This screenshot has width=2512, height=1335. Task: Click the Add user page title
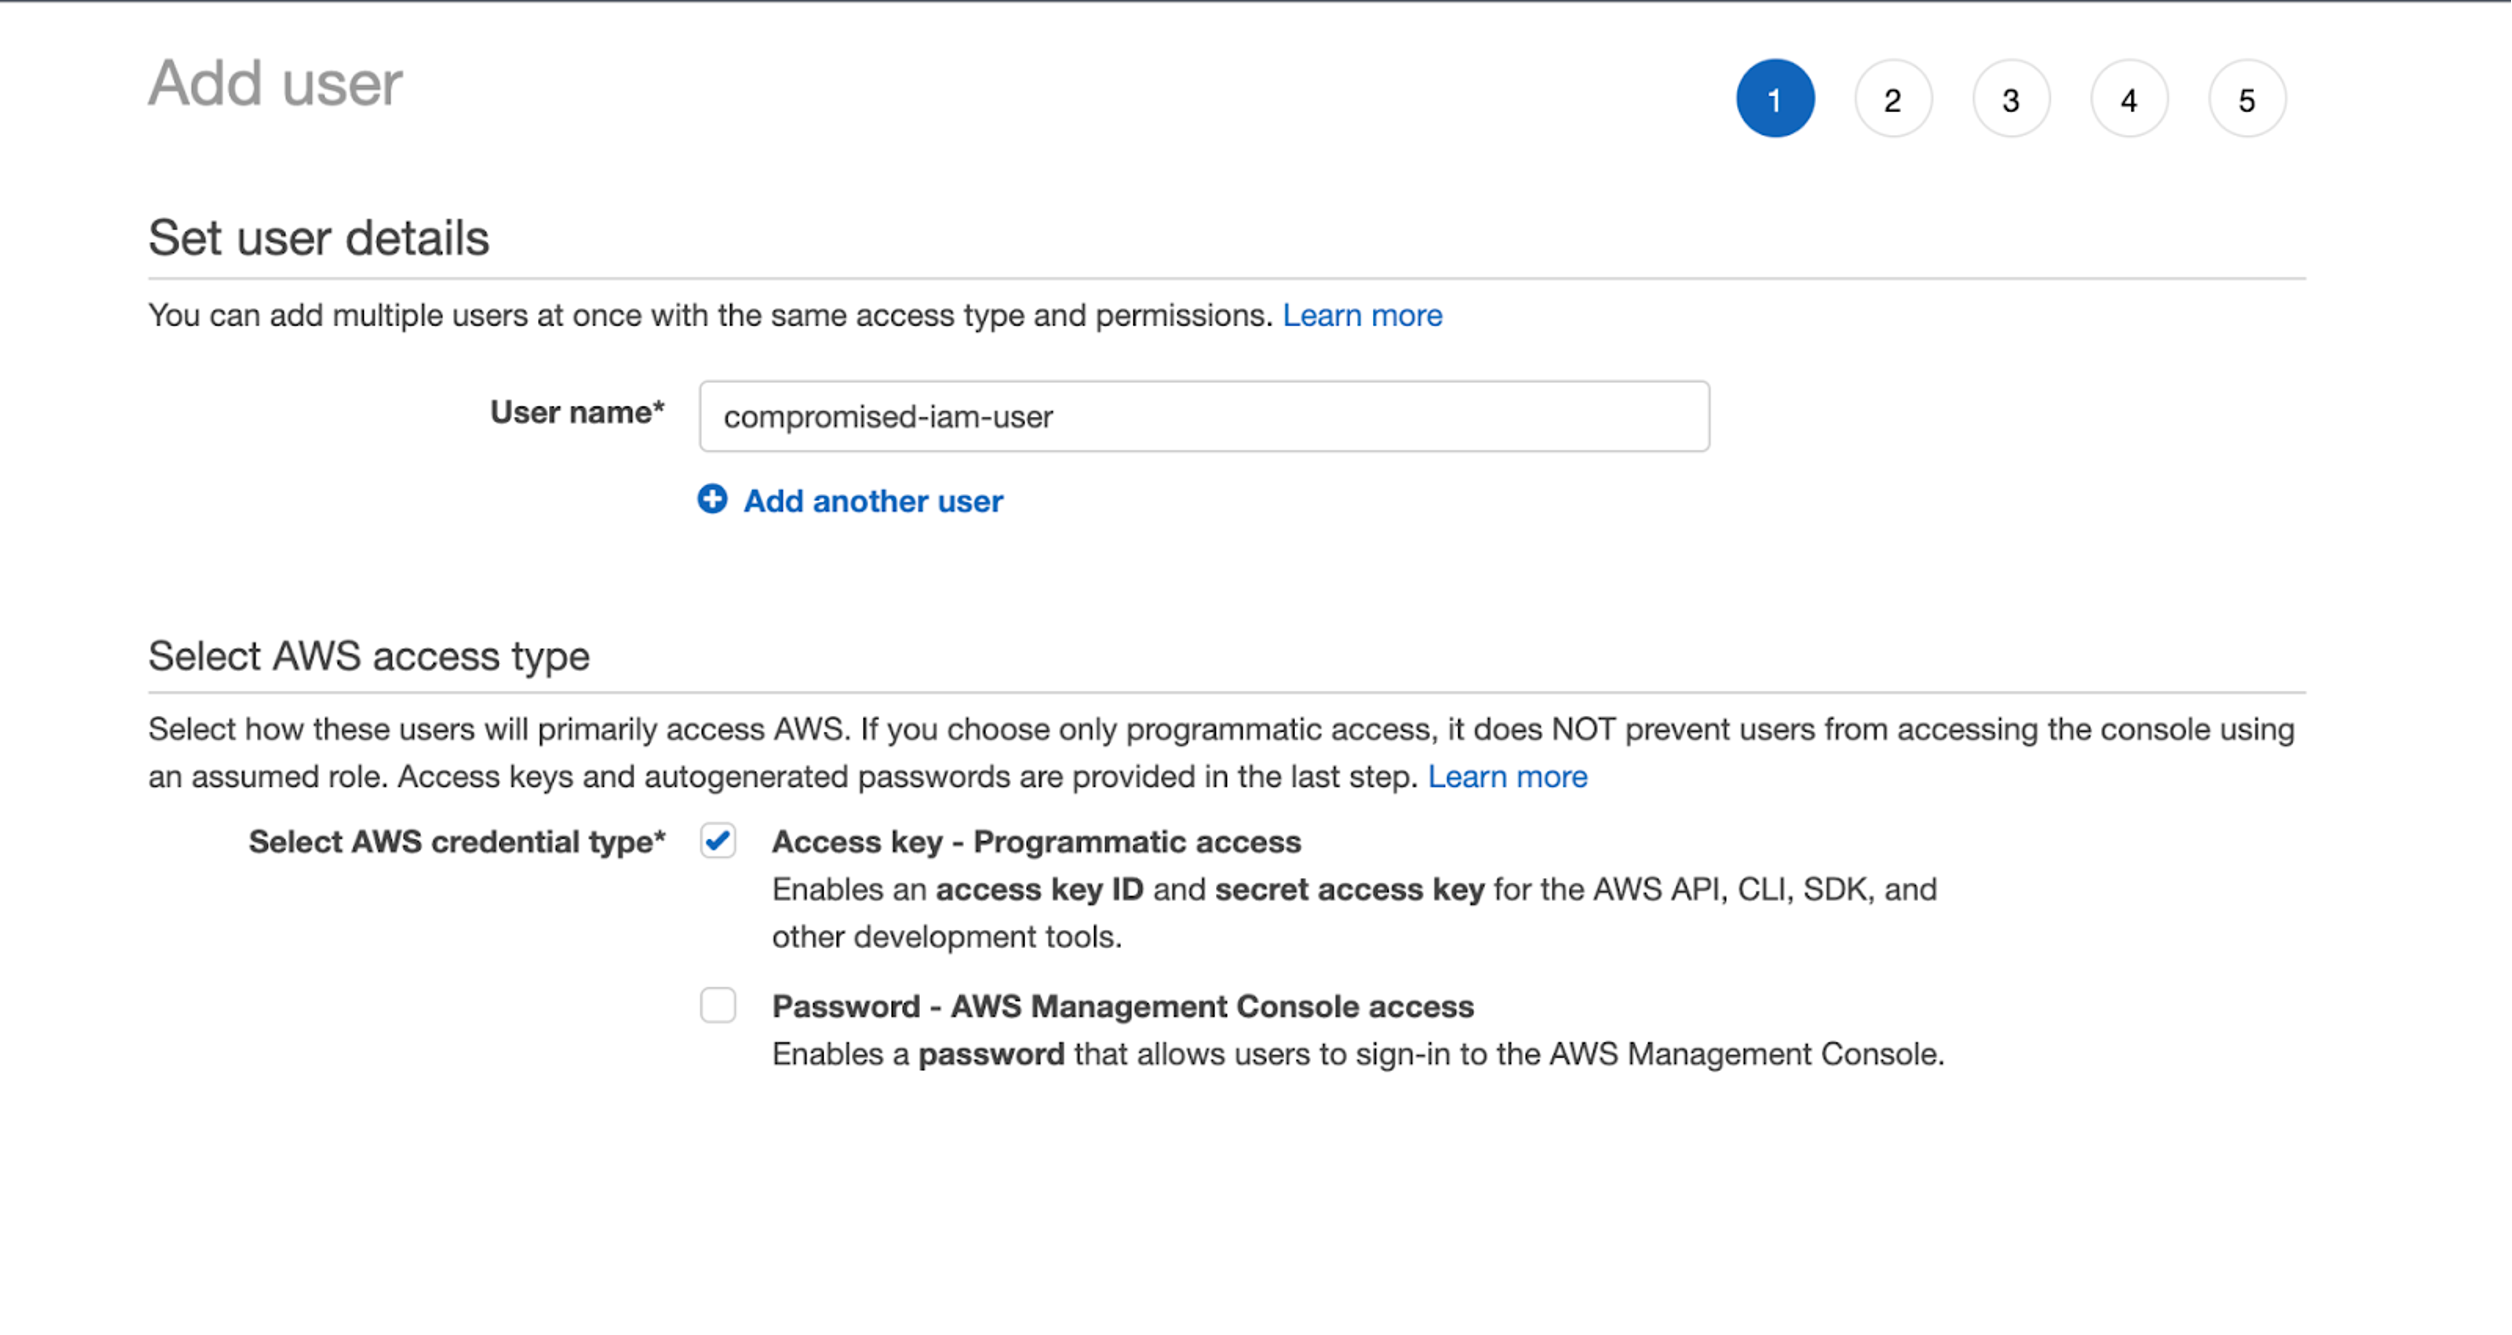coord(276,83)
